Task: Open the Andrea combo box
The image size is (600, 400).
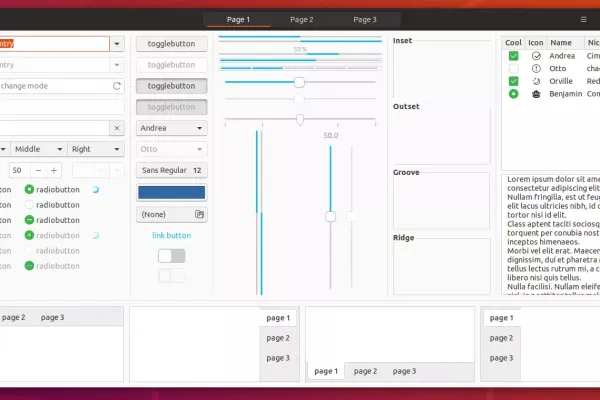Action: coord(171,128)
